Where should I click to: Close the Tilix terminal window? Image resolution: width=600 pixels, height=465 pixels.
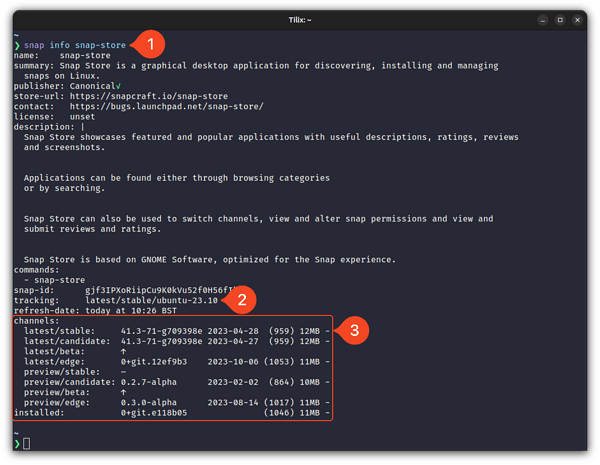click(577, 20)
